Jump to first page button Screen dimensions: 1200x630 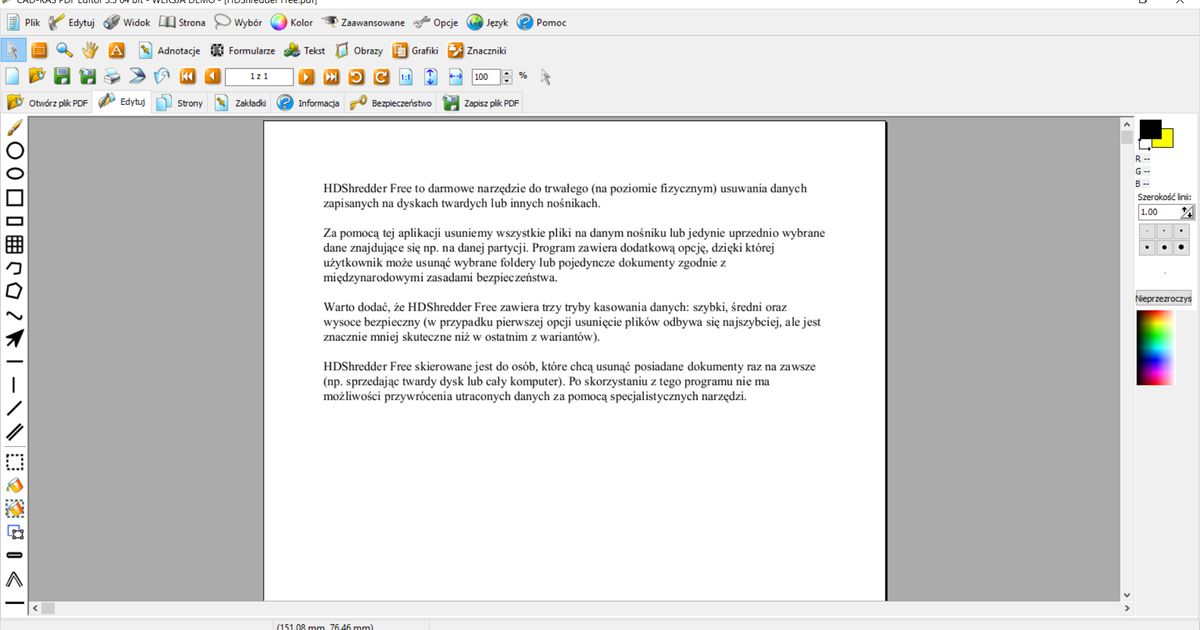[187, 77]
